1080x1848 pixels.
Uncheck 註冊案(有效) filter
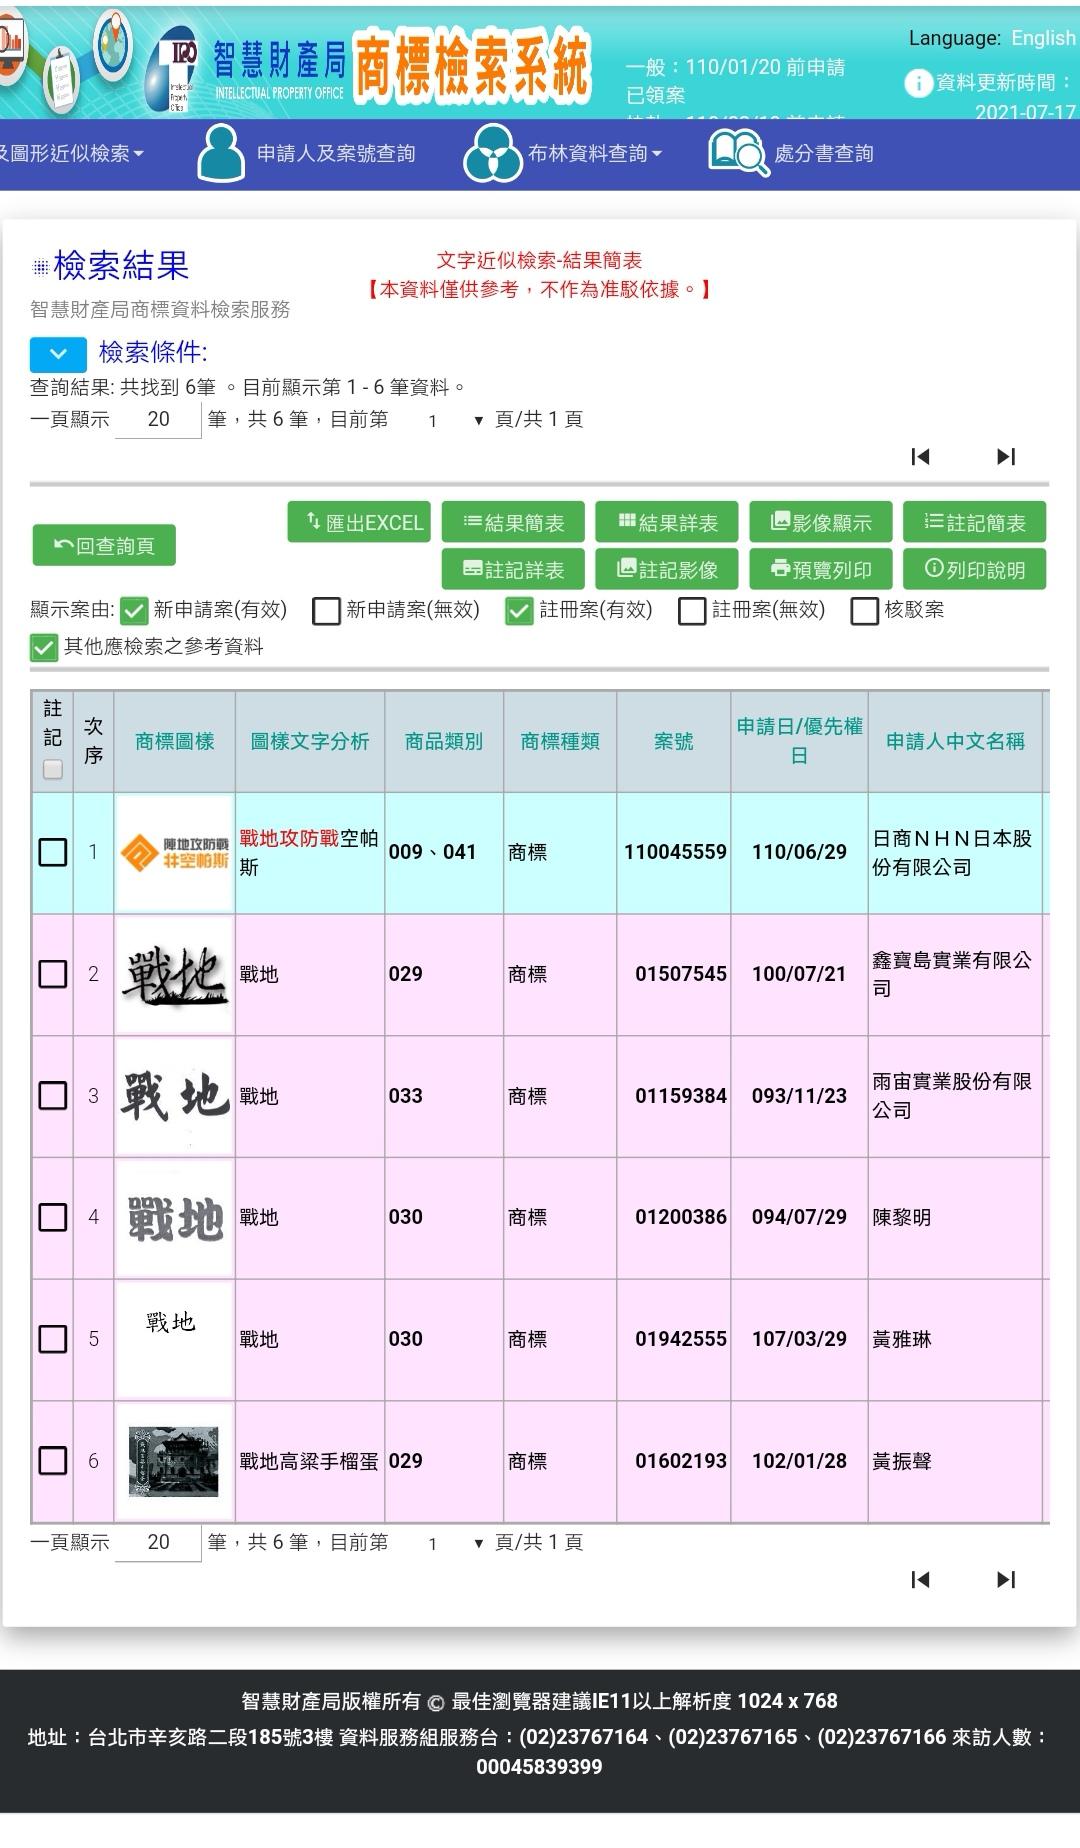pyautogui.click(x=519, y=610)
